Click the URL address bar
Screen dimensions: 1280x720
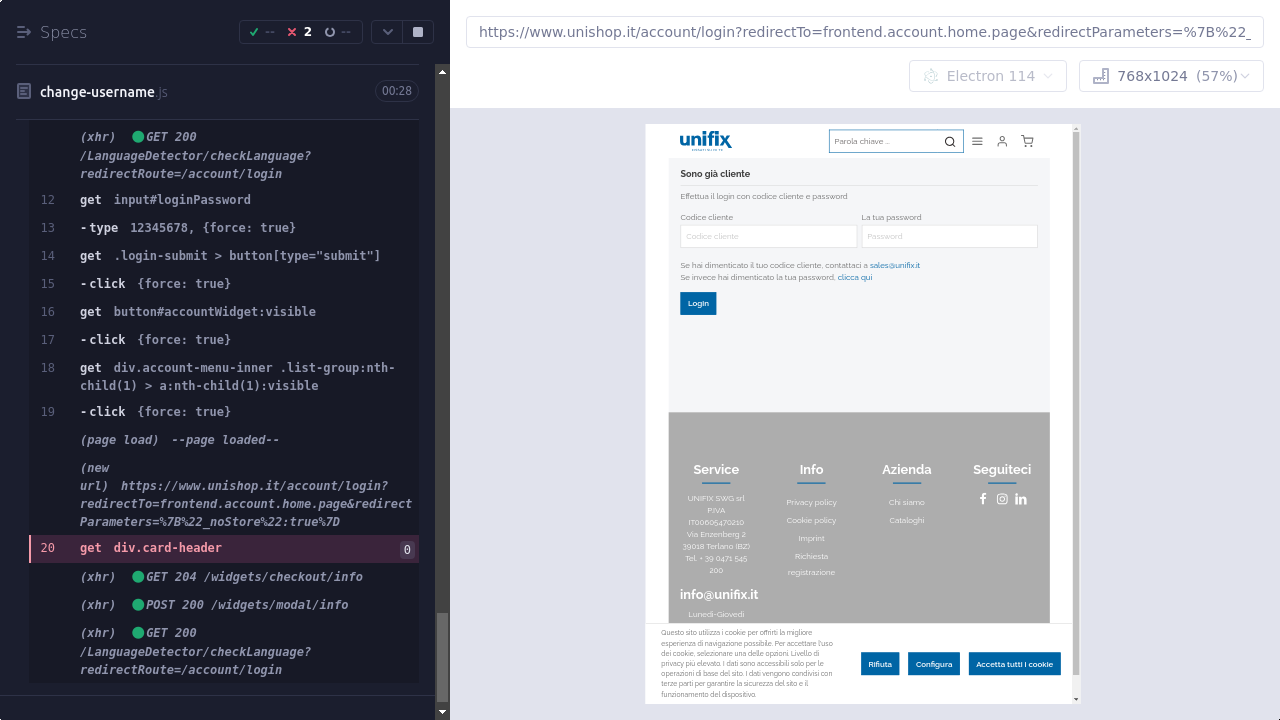[x=864, y=32]
